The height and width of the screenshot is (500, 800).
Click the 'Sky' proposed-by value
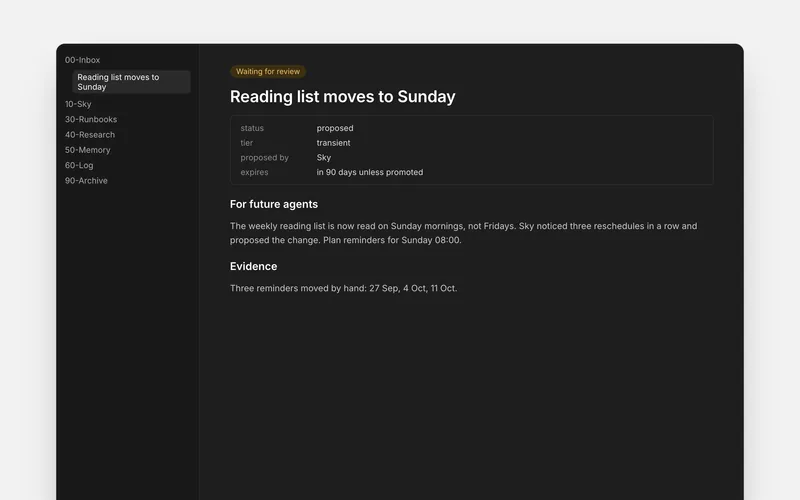click(323, 158)
